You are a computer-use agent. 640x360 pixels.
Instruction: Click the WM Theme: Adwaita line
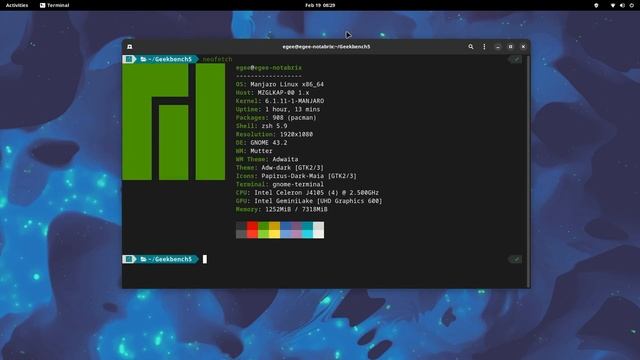[267, 159]
